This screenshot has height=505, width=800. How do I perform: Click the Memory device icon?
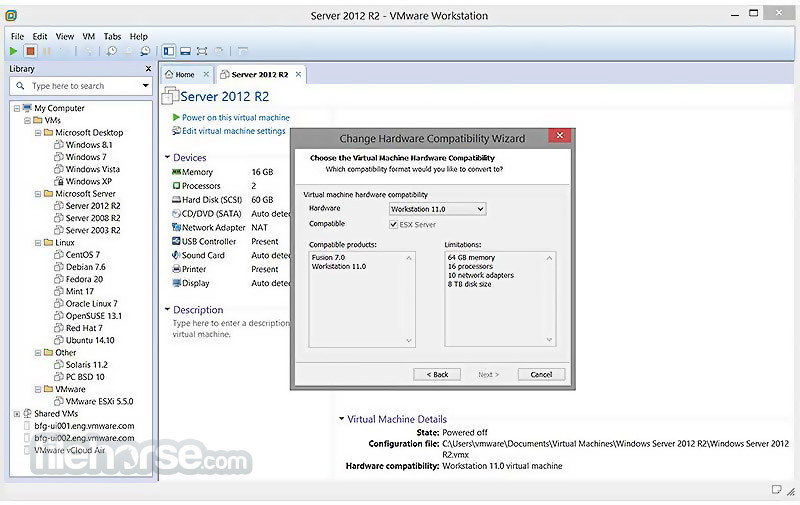[x=177, y=172]
